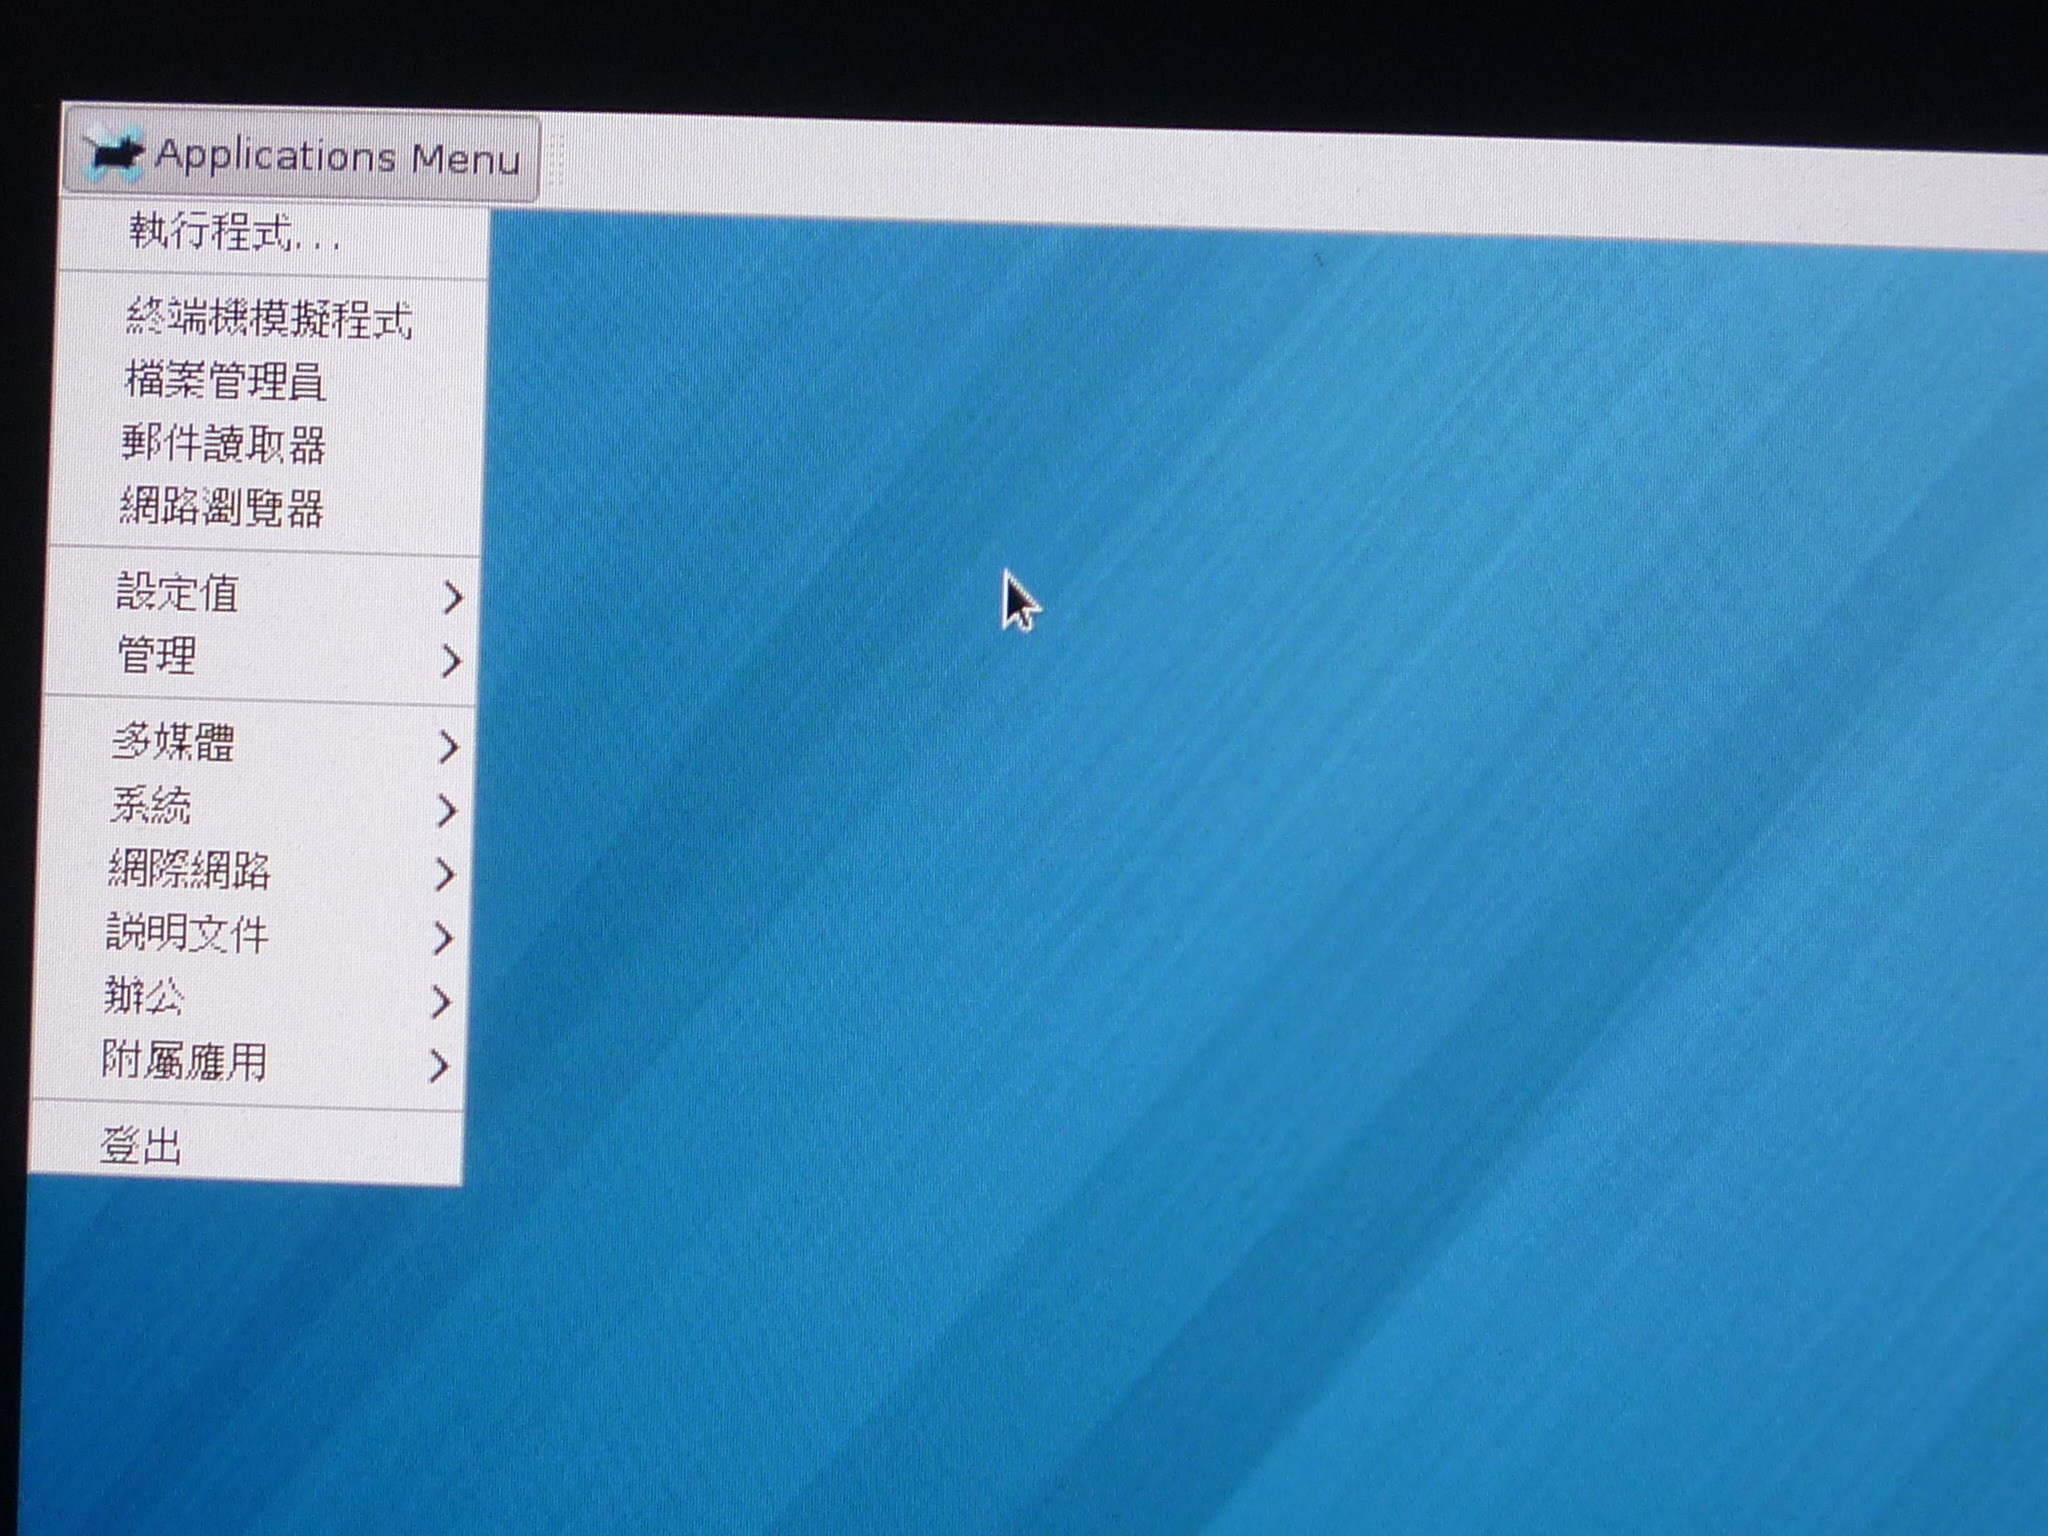2048x1536 pixels.
Task: Expand the 附屬應用 accessories submenu arrow
Action: pos(438,1067)
